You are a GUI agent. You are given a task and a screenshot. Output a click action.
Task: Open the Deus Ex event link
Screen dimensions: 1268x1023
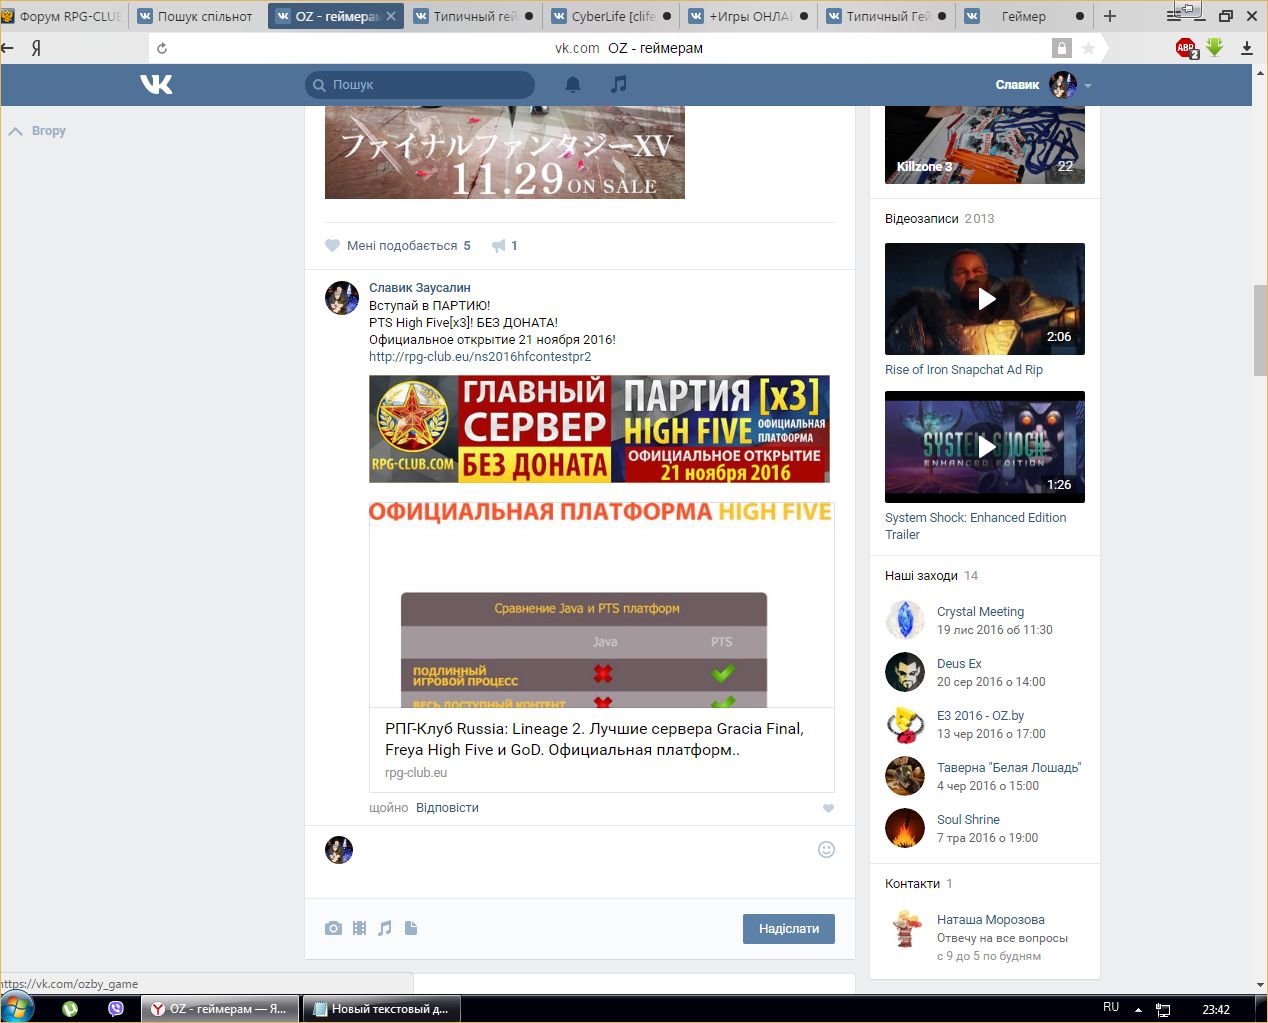point(959,664)
